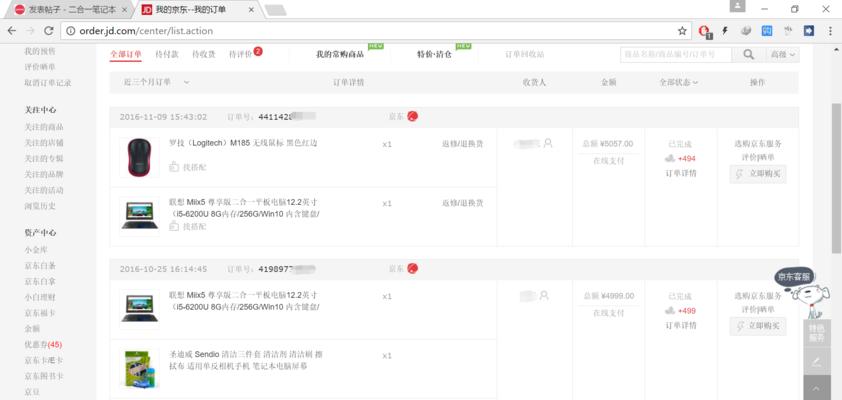Click 立即购买 button in first order
Screen dimensions: 842x400
[758, 174]
